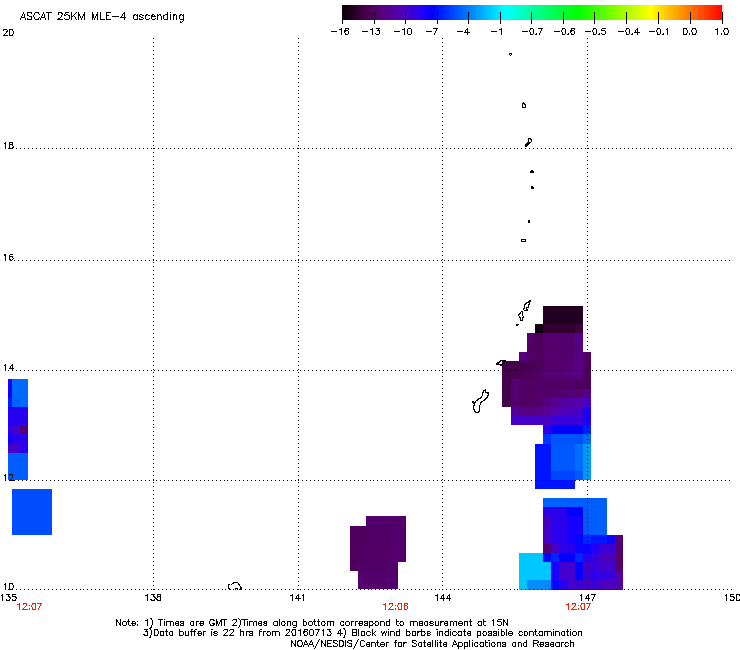Click the "1.0" color scale label
The width and height of the screenshot is (740, 650).
point(722,32)
